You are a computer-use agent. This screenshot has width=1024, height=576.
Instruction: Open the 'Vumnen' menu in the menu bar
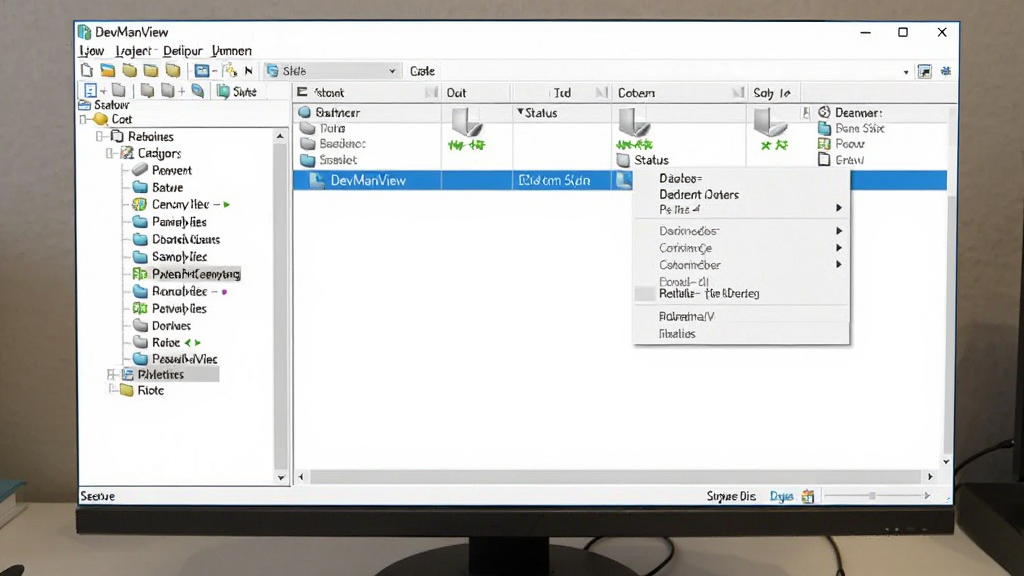click(x=232, y=51)
